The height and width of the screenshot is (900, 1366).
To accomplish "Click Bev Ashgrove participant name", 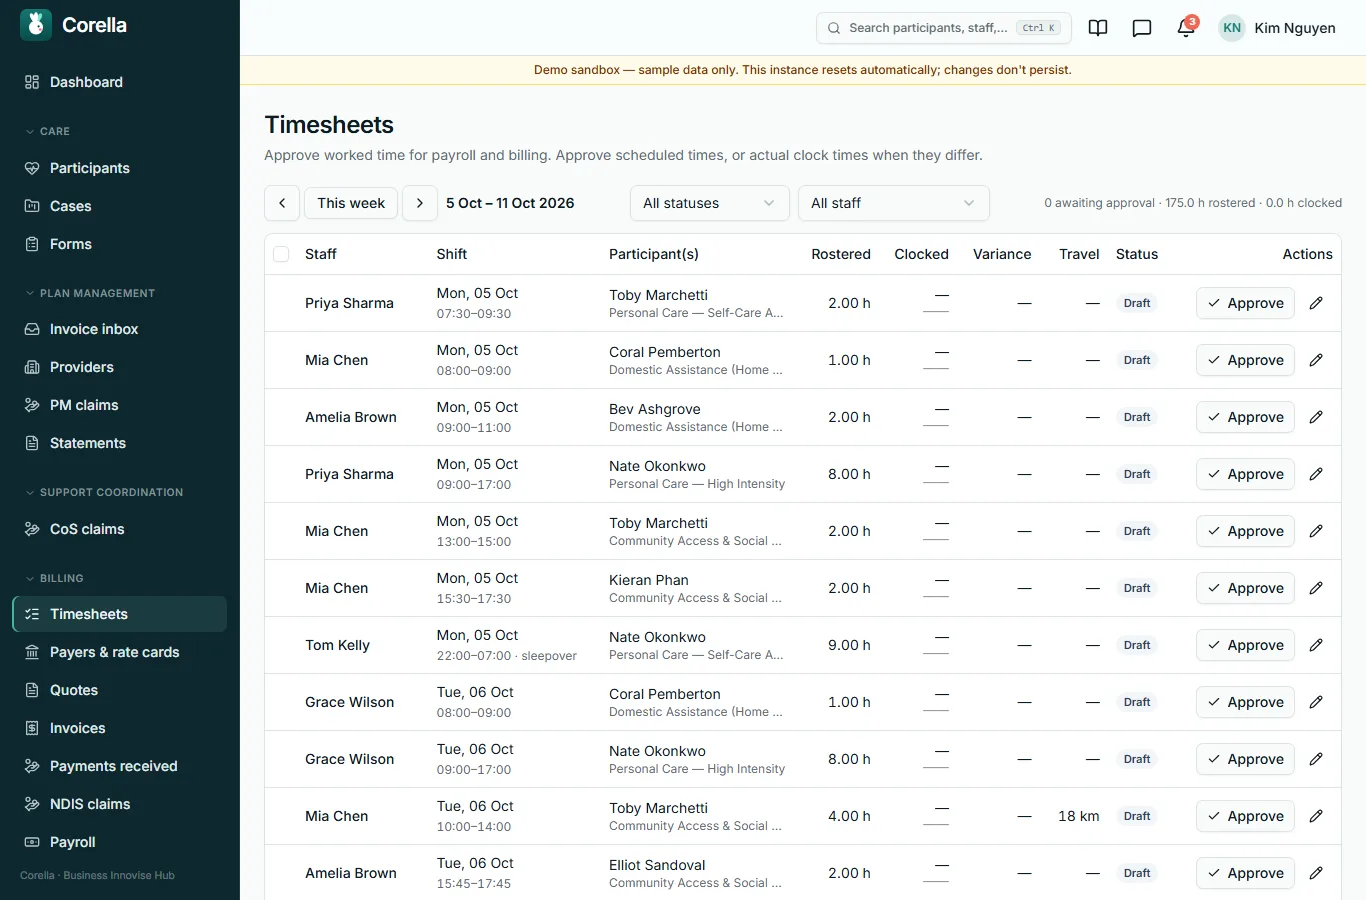I will tap(655, 409).
